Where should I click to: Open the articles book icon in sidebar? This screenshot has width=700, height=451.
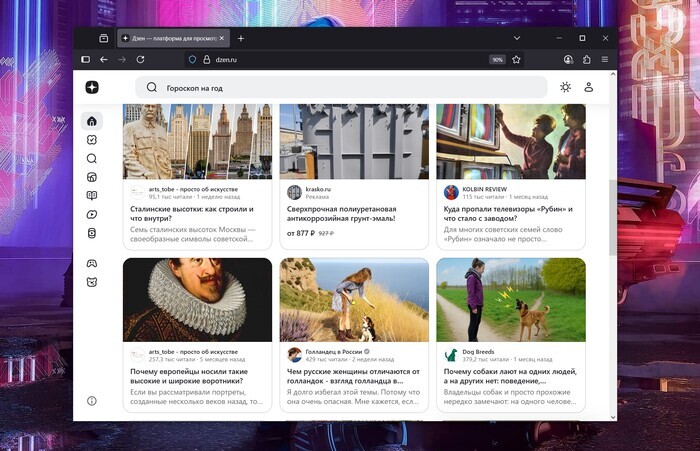click(x=92, y=196)
